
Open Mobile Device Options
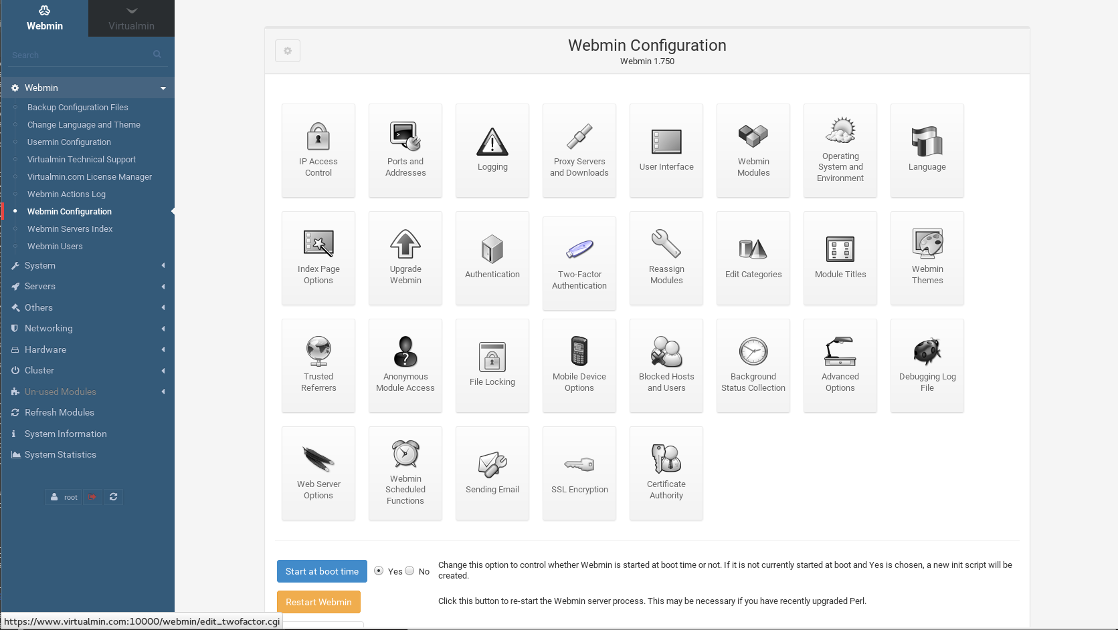pyautogui.click(x=579, y=366)
